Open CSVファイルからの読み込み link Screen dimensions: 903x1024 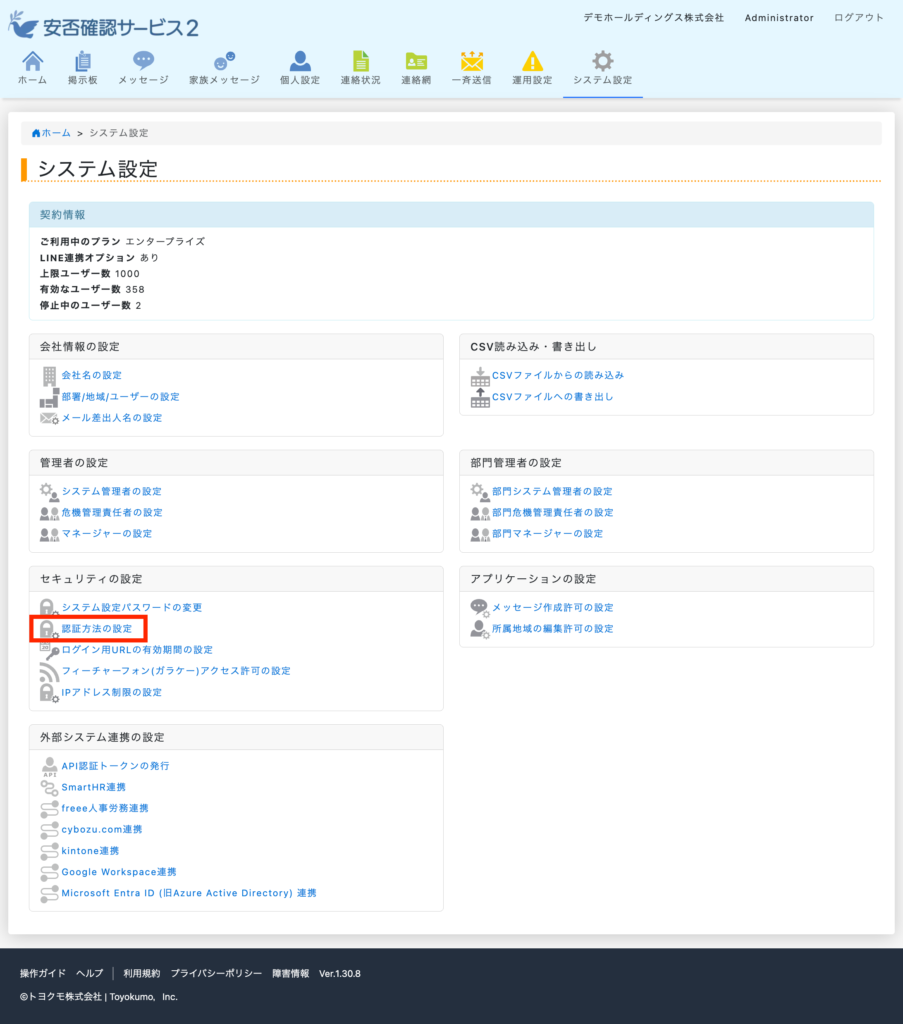click(x=558, y=376)
